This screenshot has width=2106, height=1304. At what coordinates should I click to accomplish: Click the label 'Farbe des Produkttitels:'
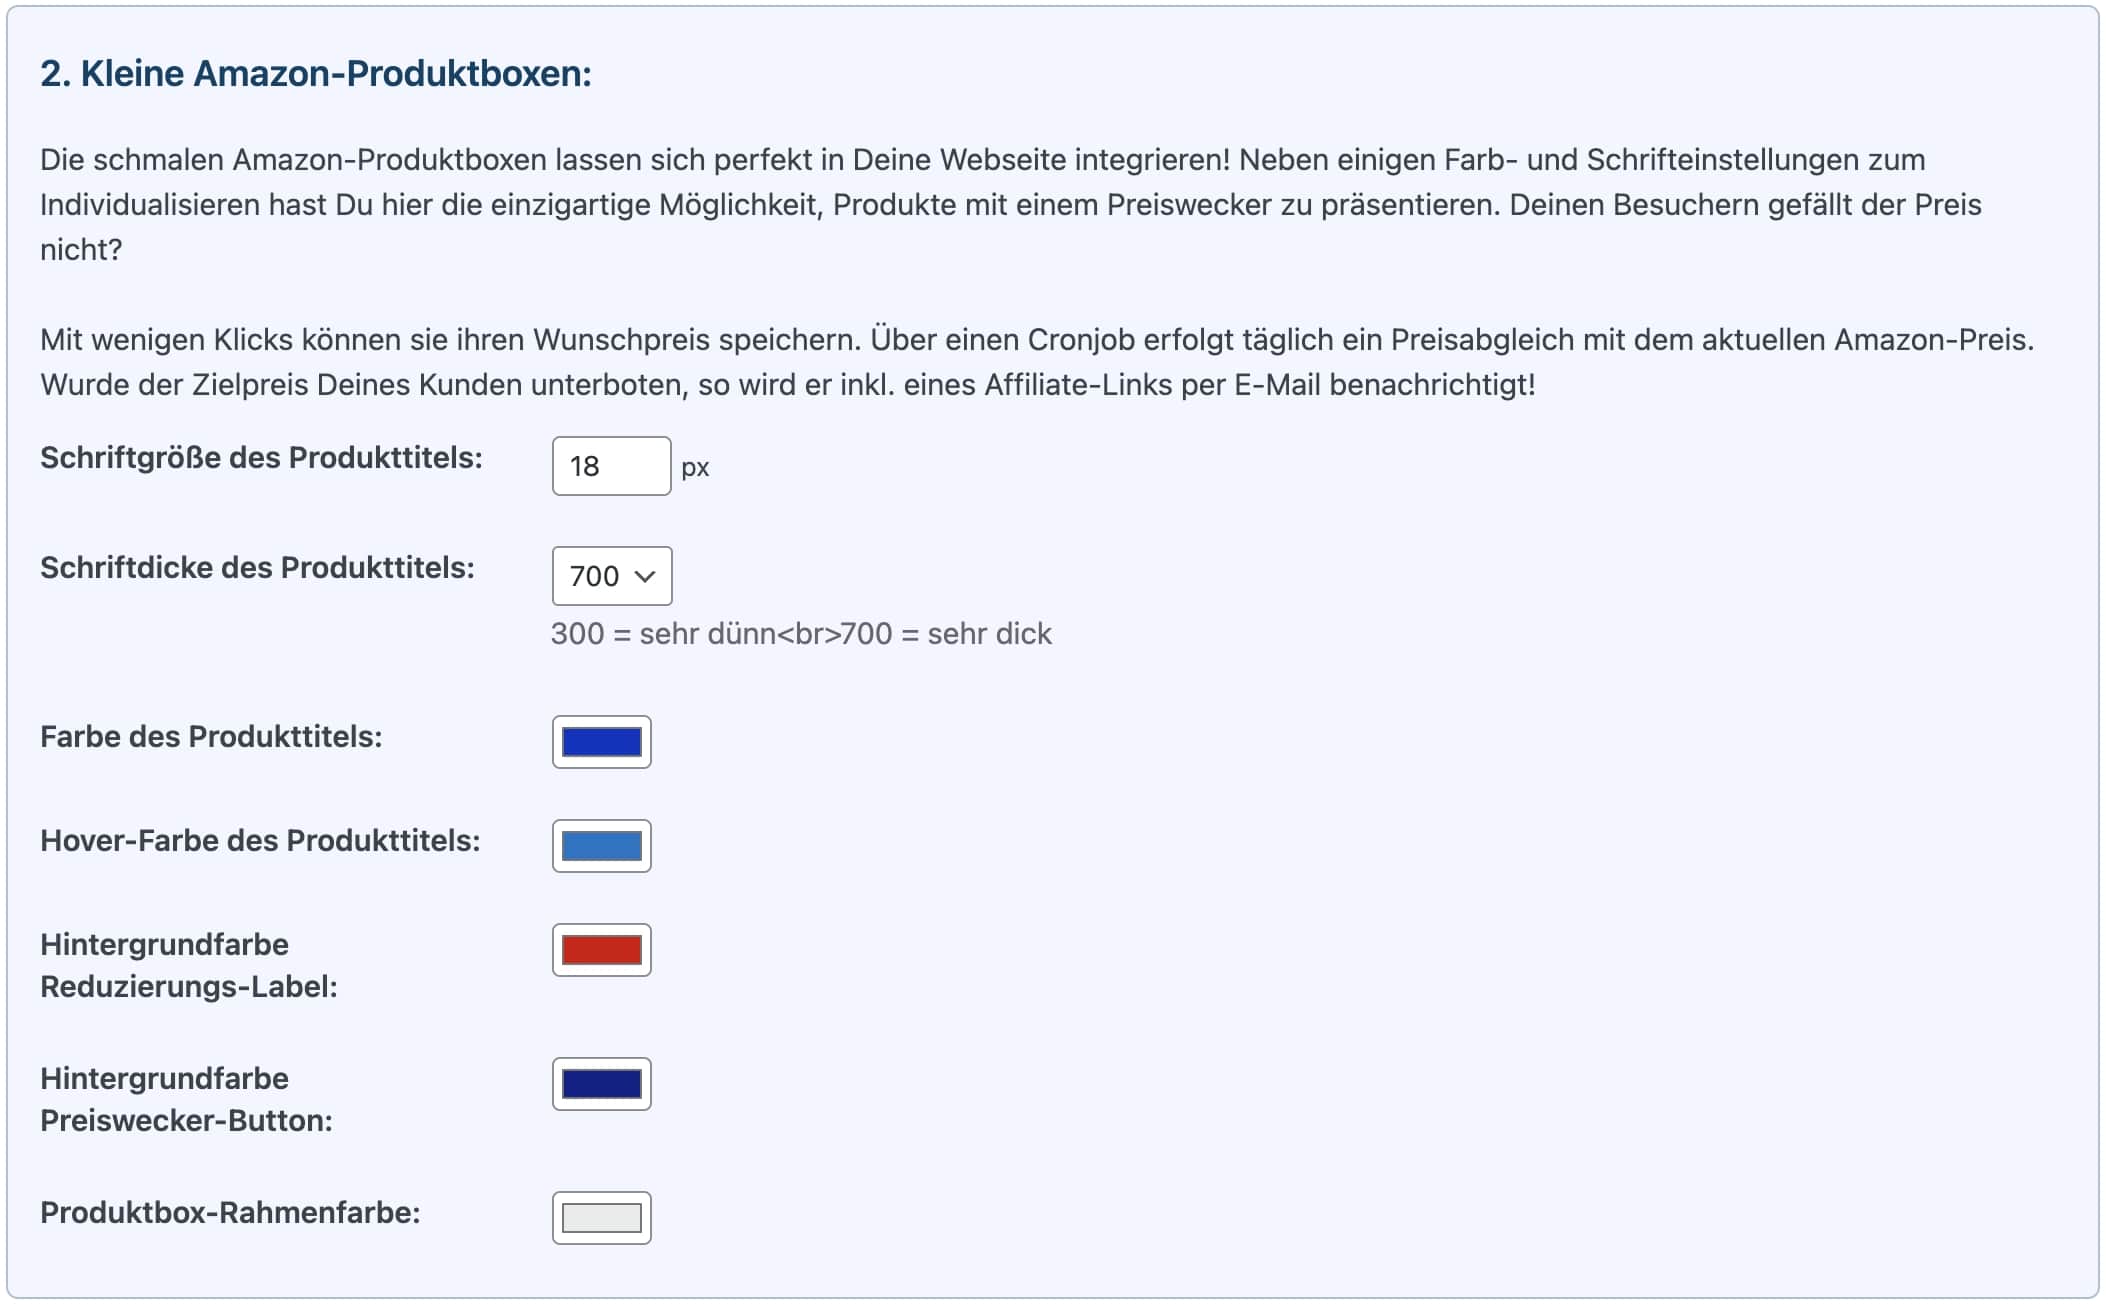[211, 737]
